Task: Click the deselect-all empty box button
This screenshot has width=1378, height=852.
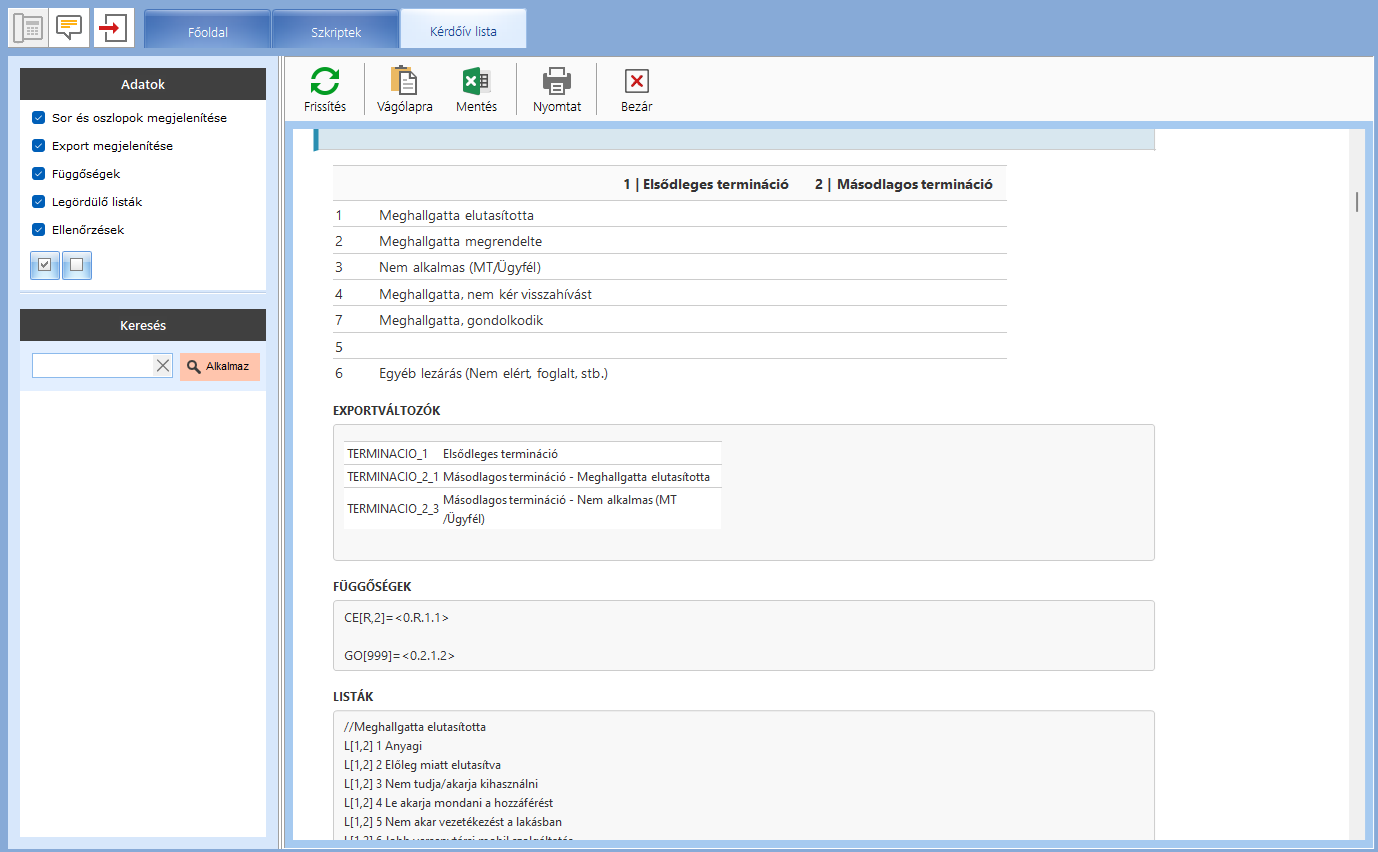Action: (76, 265)
